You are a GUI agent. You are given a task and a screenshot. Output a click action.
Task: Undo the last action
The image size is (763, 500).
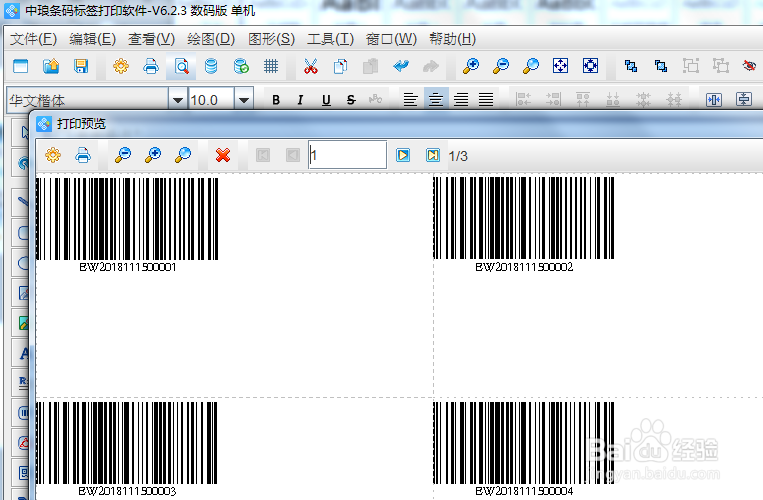pyautogui.click(x=401, y=66)
